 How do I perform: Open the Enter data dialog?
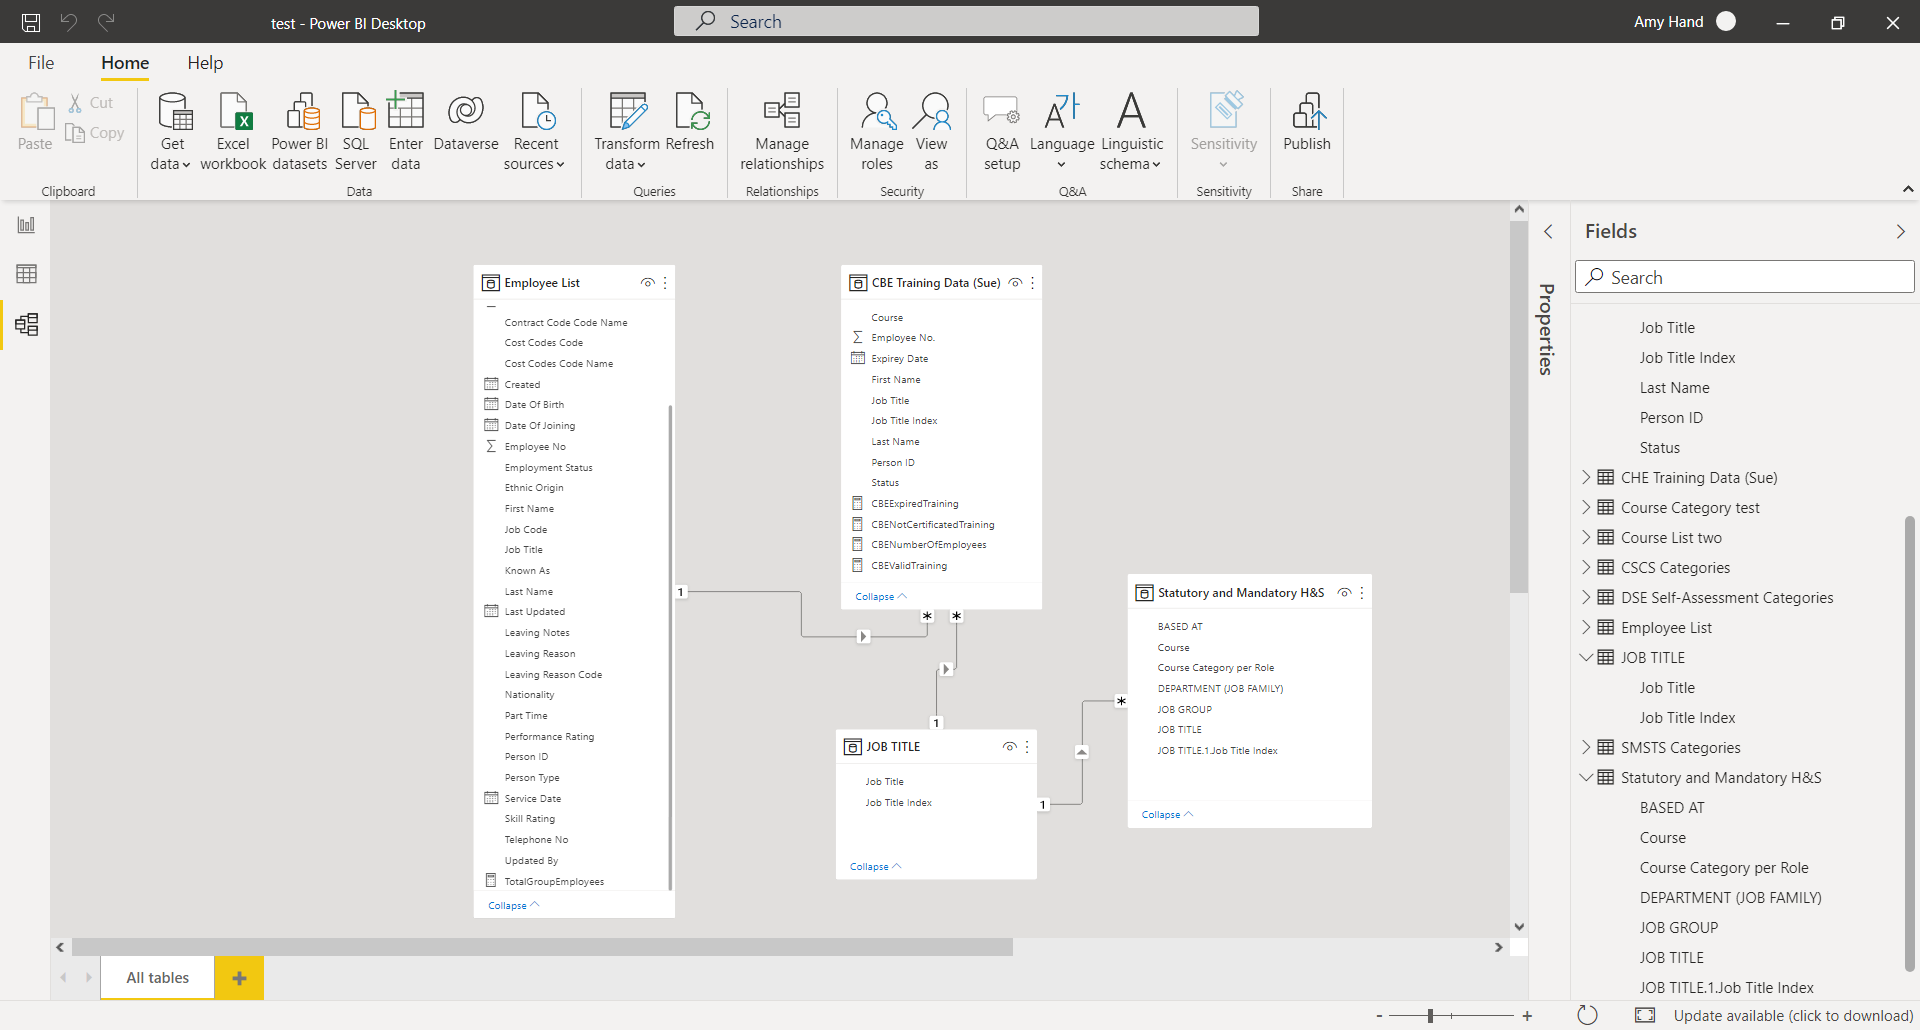tap(406, 132)
